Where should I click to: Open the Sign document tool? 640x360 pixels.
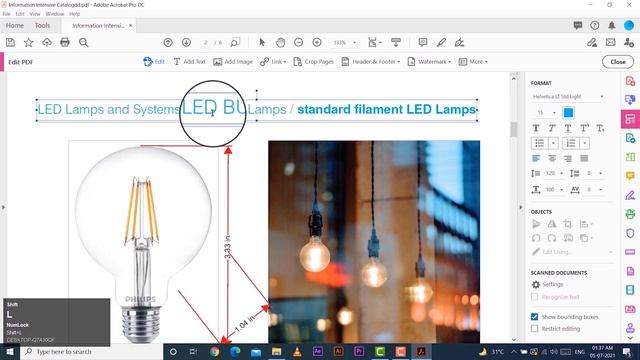tap(460, 42)
